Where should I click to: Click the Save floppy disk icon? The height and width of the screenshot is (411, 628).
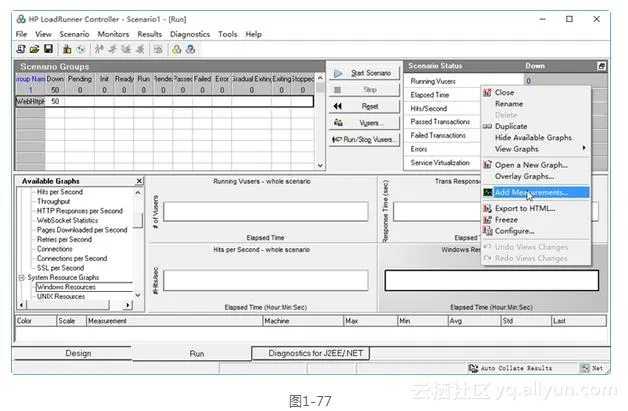(48, 49)
